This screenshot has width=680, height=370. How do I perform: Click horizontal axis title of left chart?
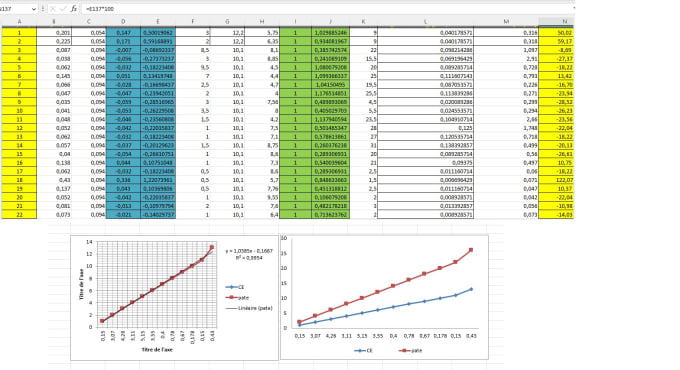157,350
